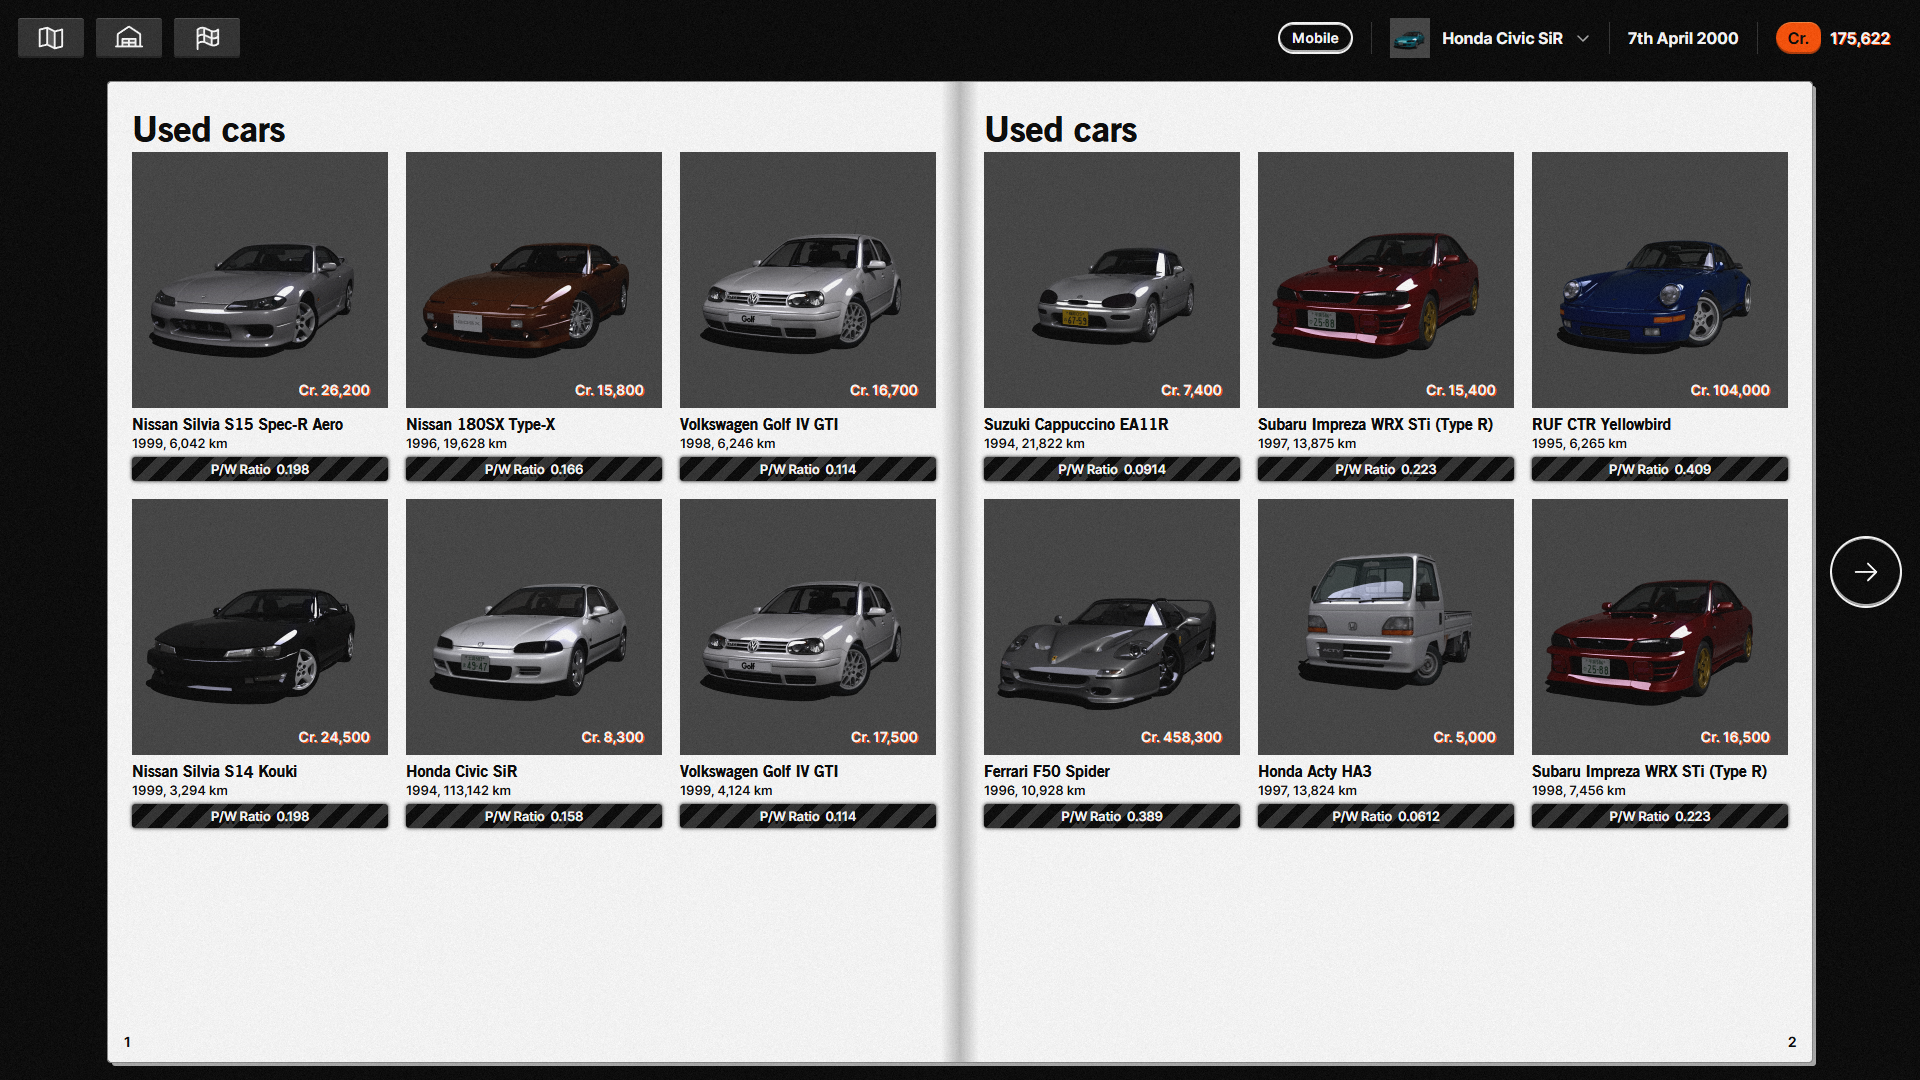Select the Nissan 180SX Type-X car image

[533, 280]
